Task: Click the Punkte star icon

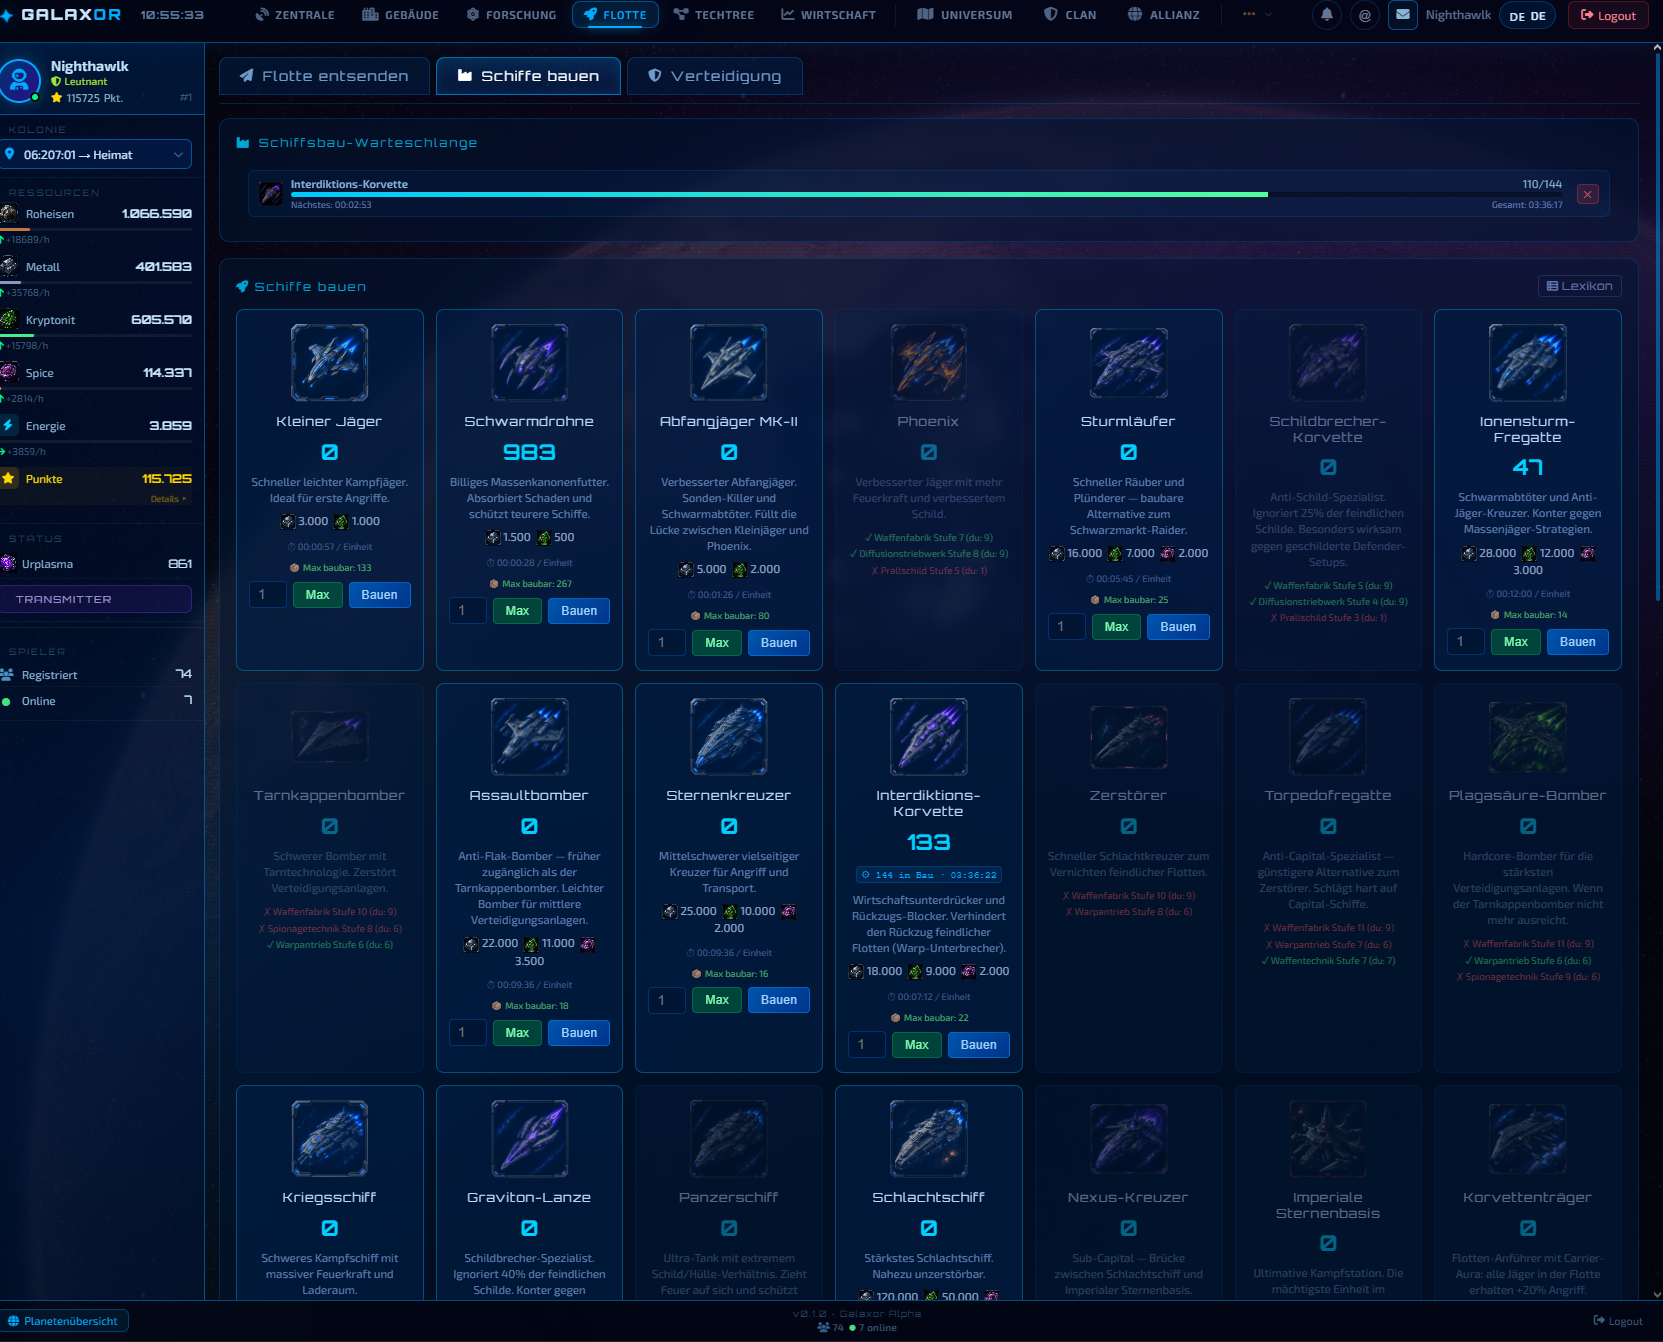Action: point(9,478)
